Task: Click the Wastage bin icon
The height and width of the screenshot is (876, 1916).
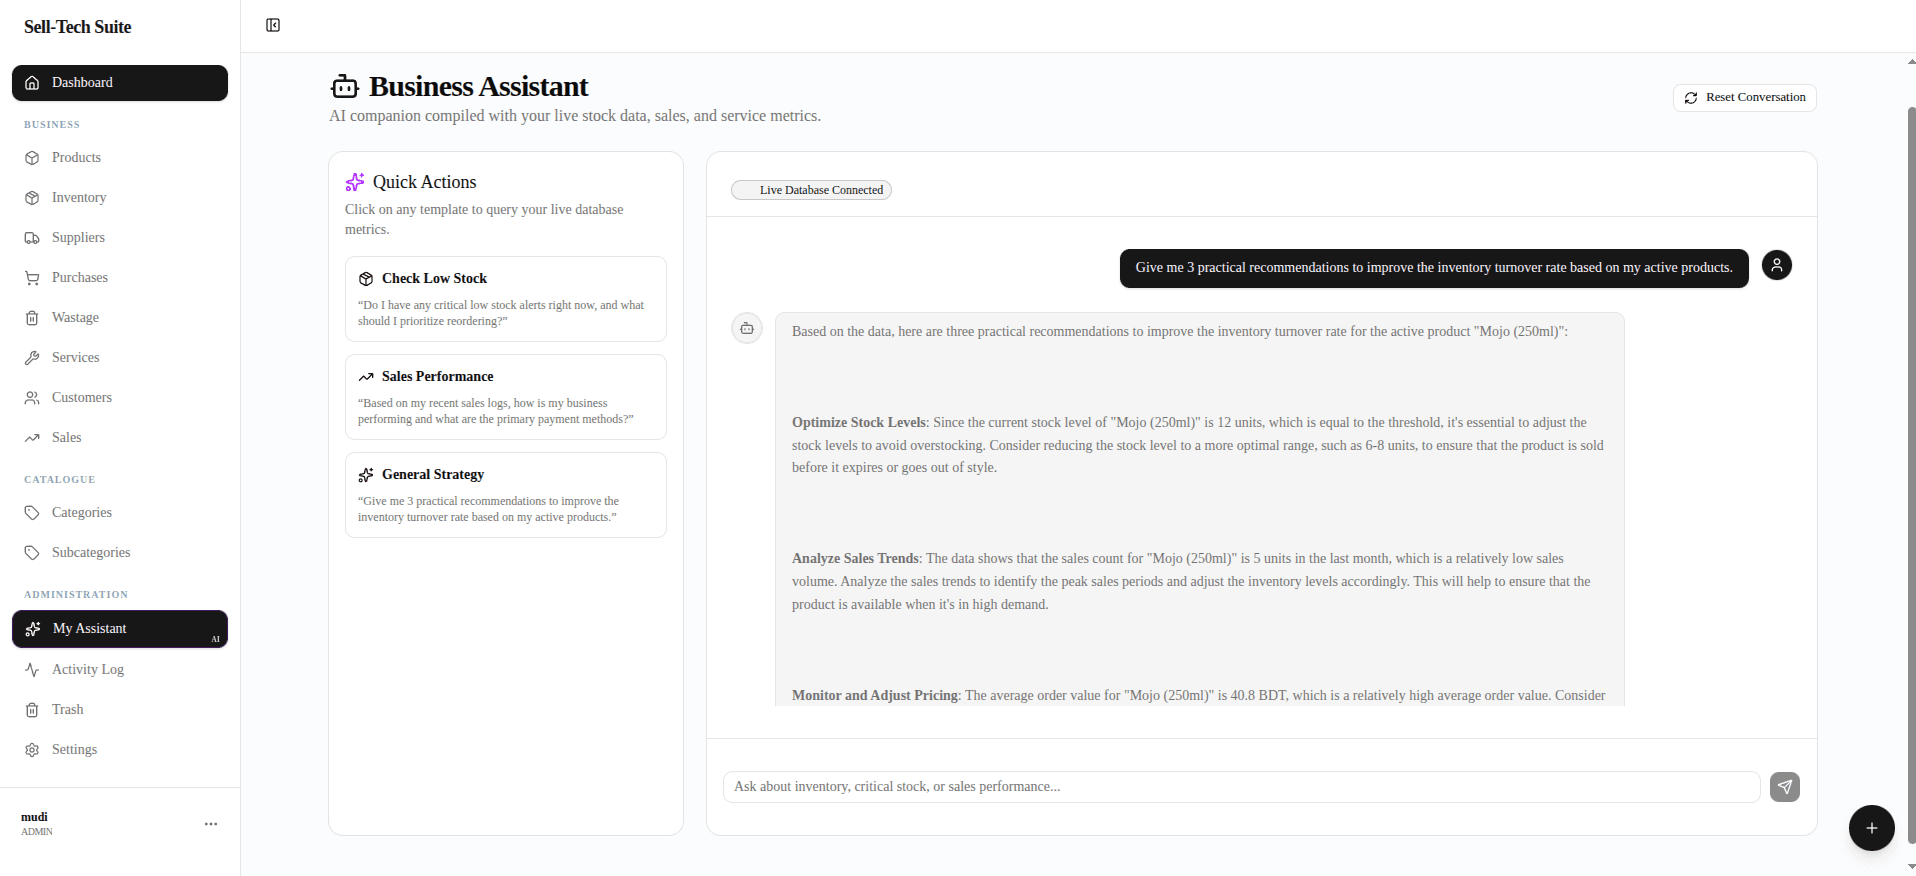Action: 32,318
